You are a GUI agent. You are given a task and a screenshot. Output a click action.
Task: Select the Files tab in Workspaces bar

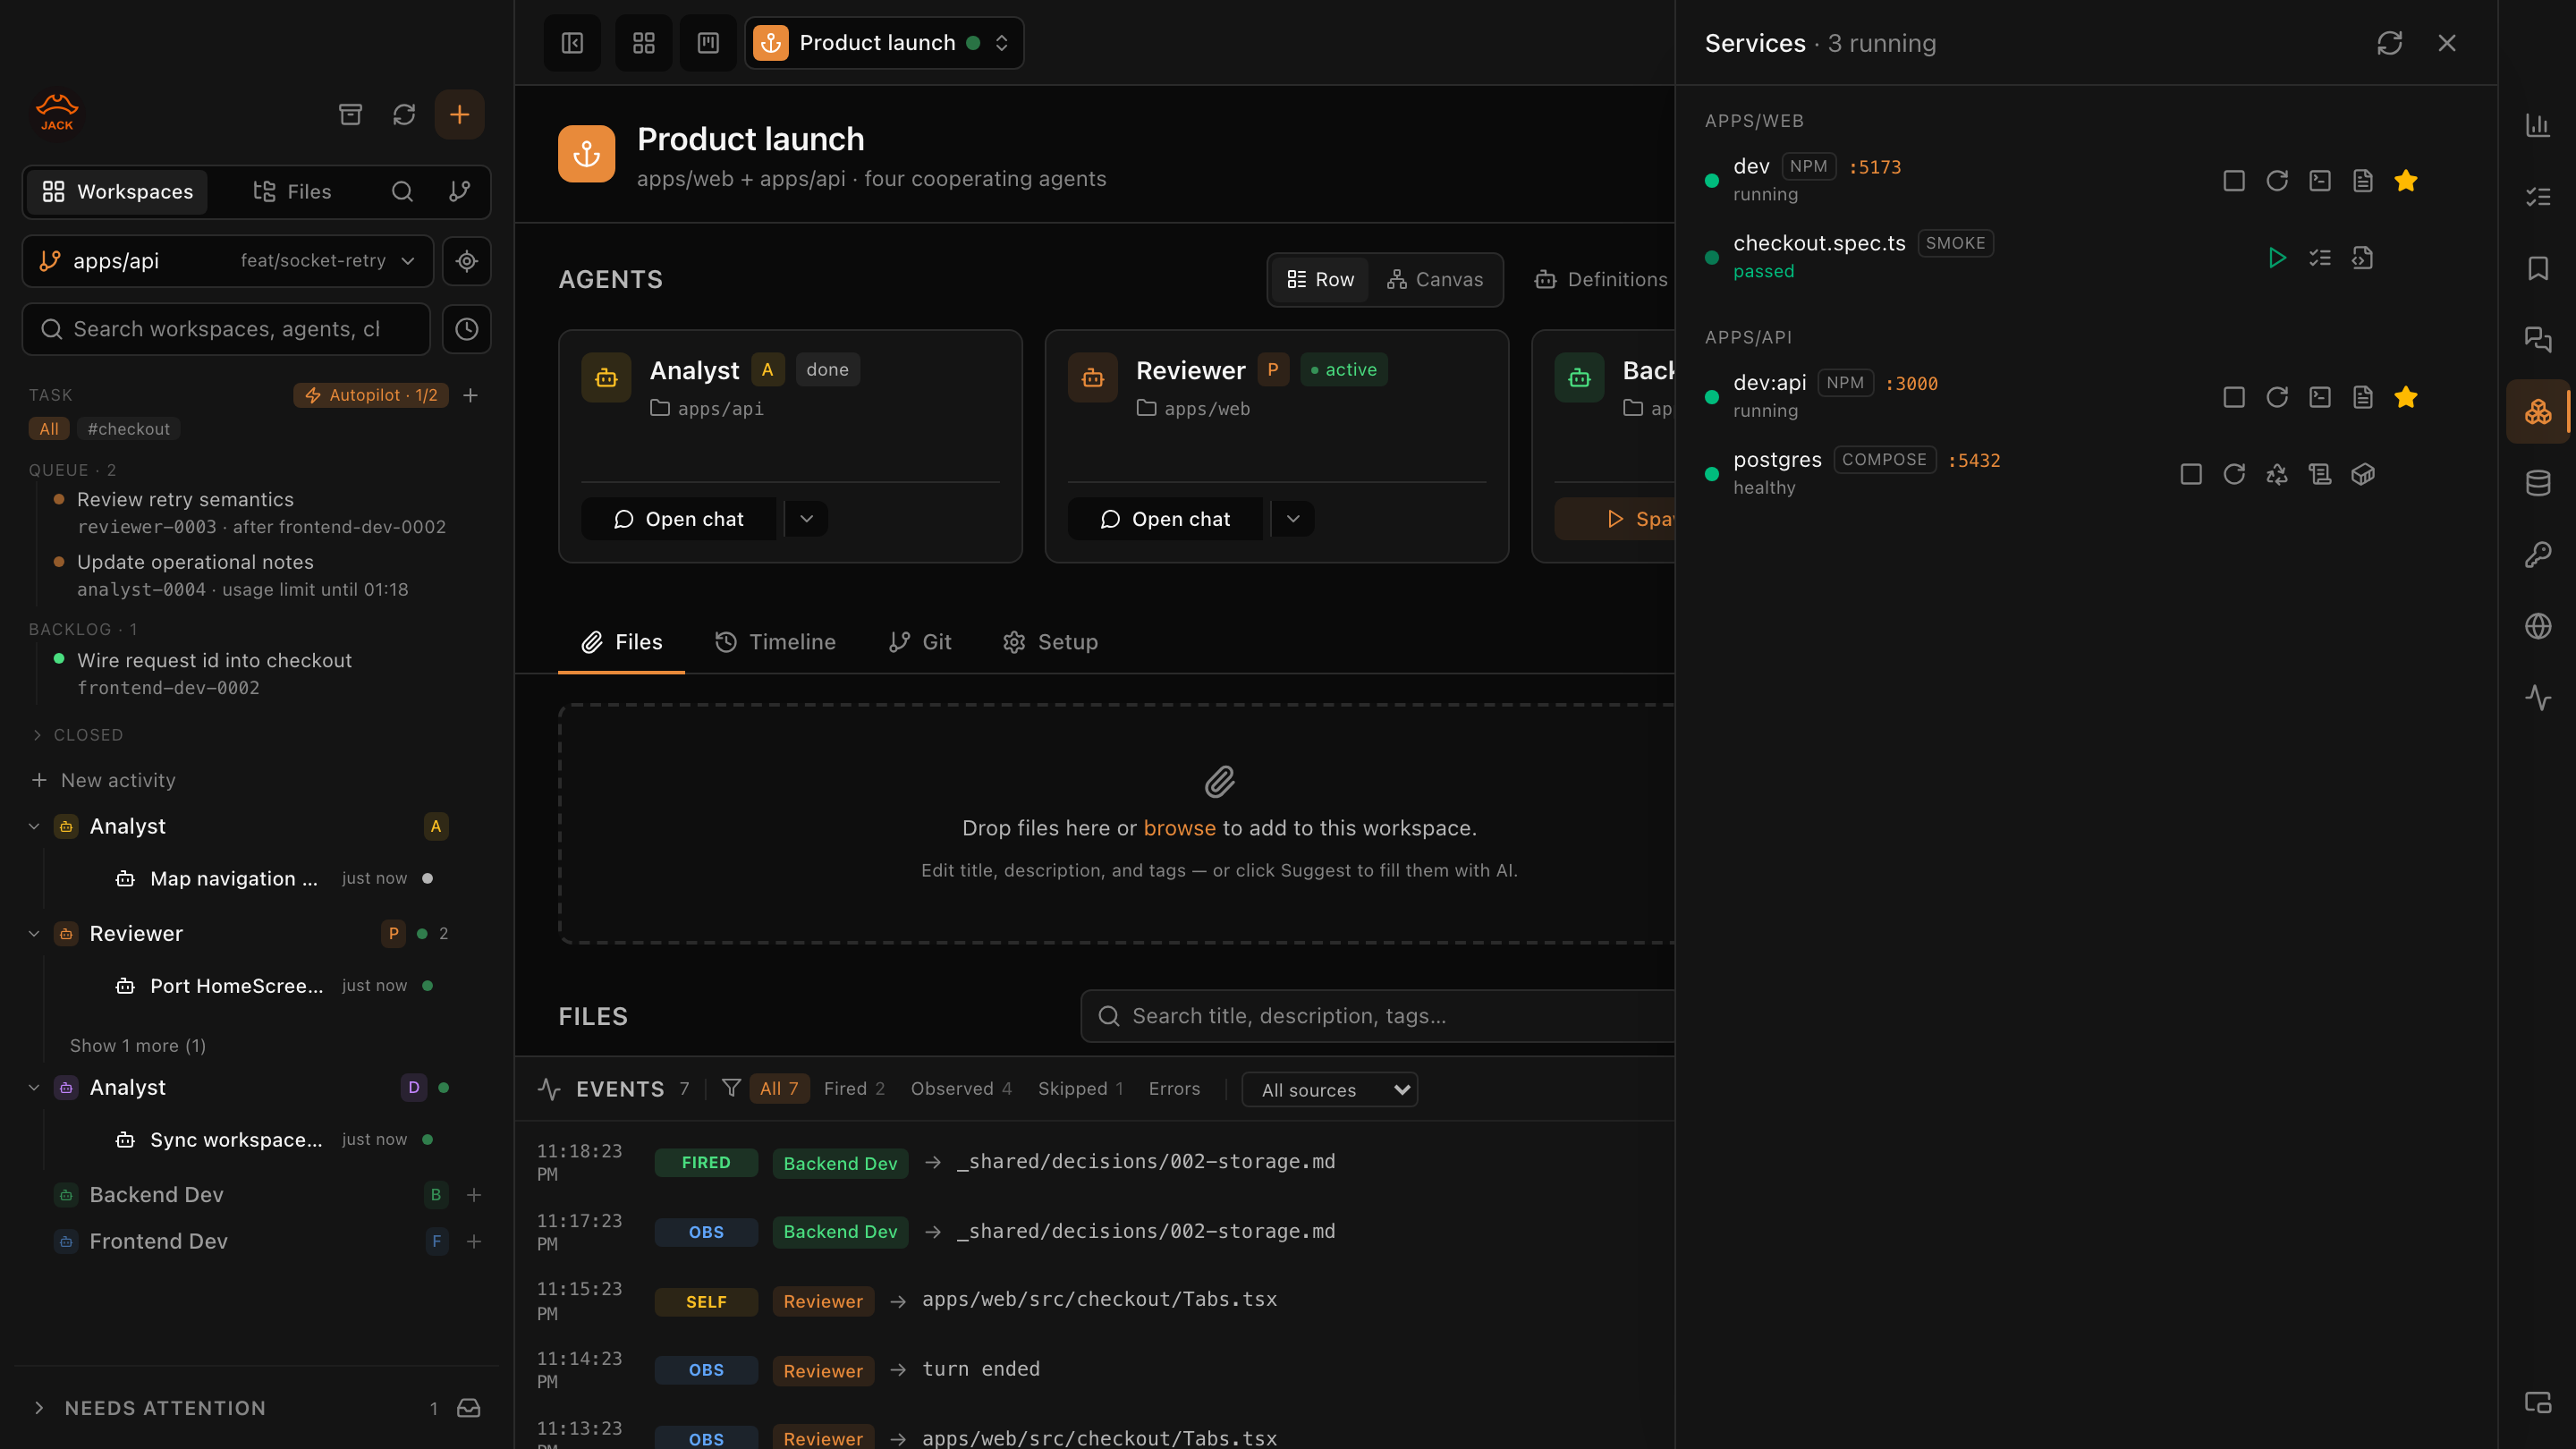291,192
